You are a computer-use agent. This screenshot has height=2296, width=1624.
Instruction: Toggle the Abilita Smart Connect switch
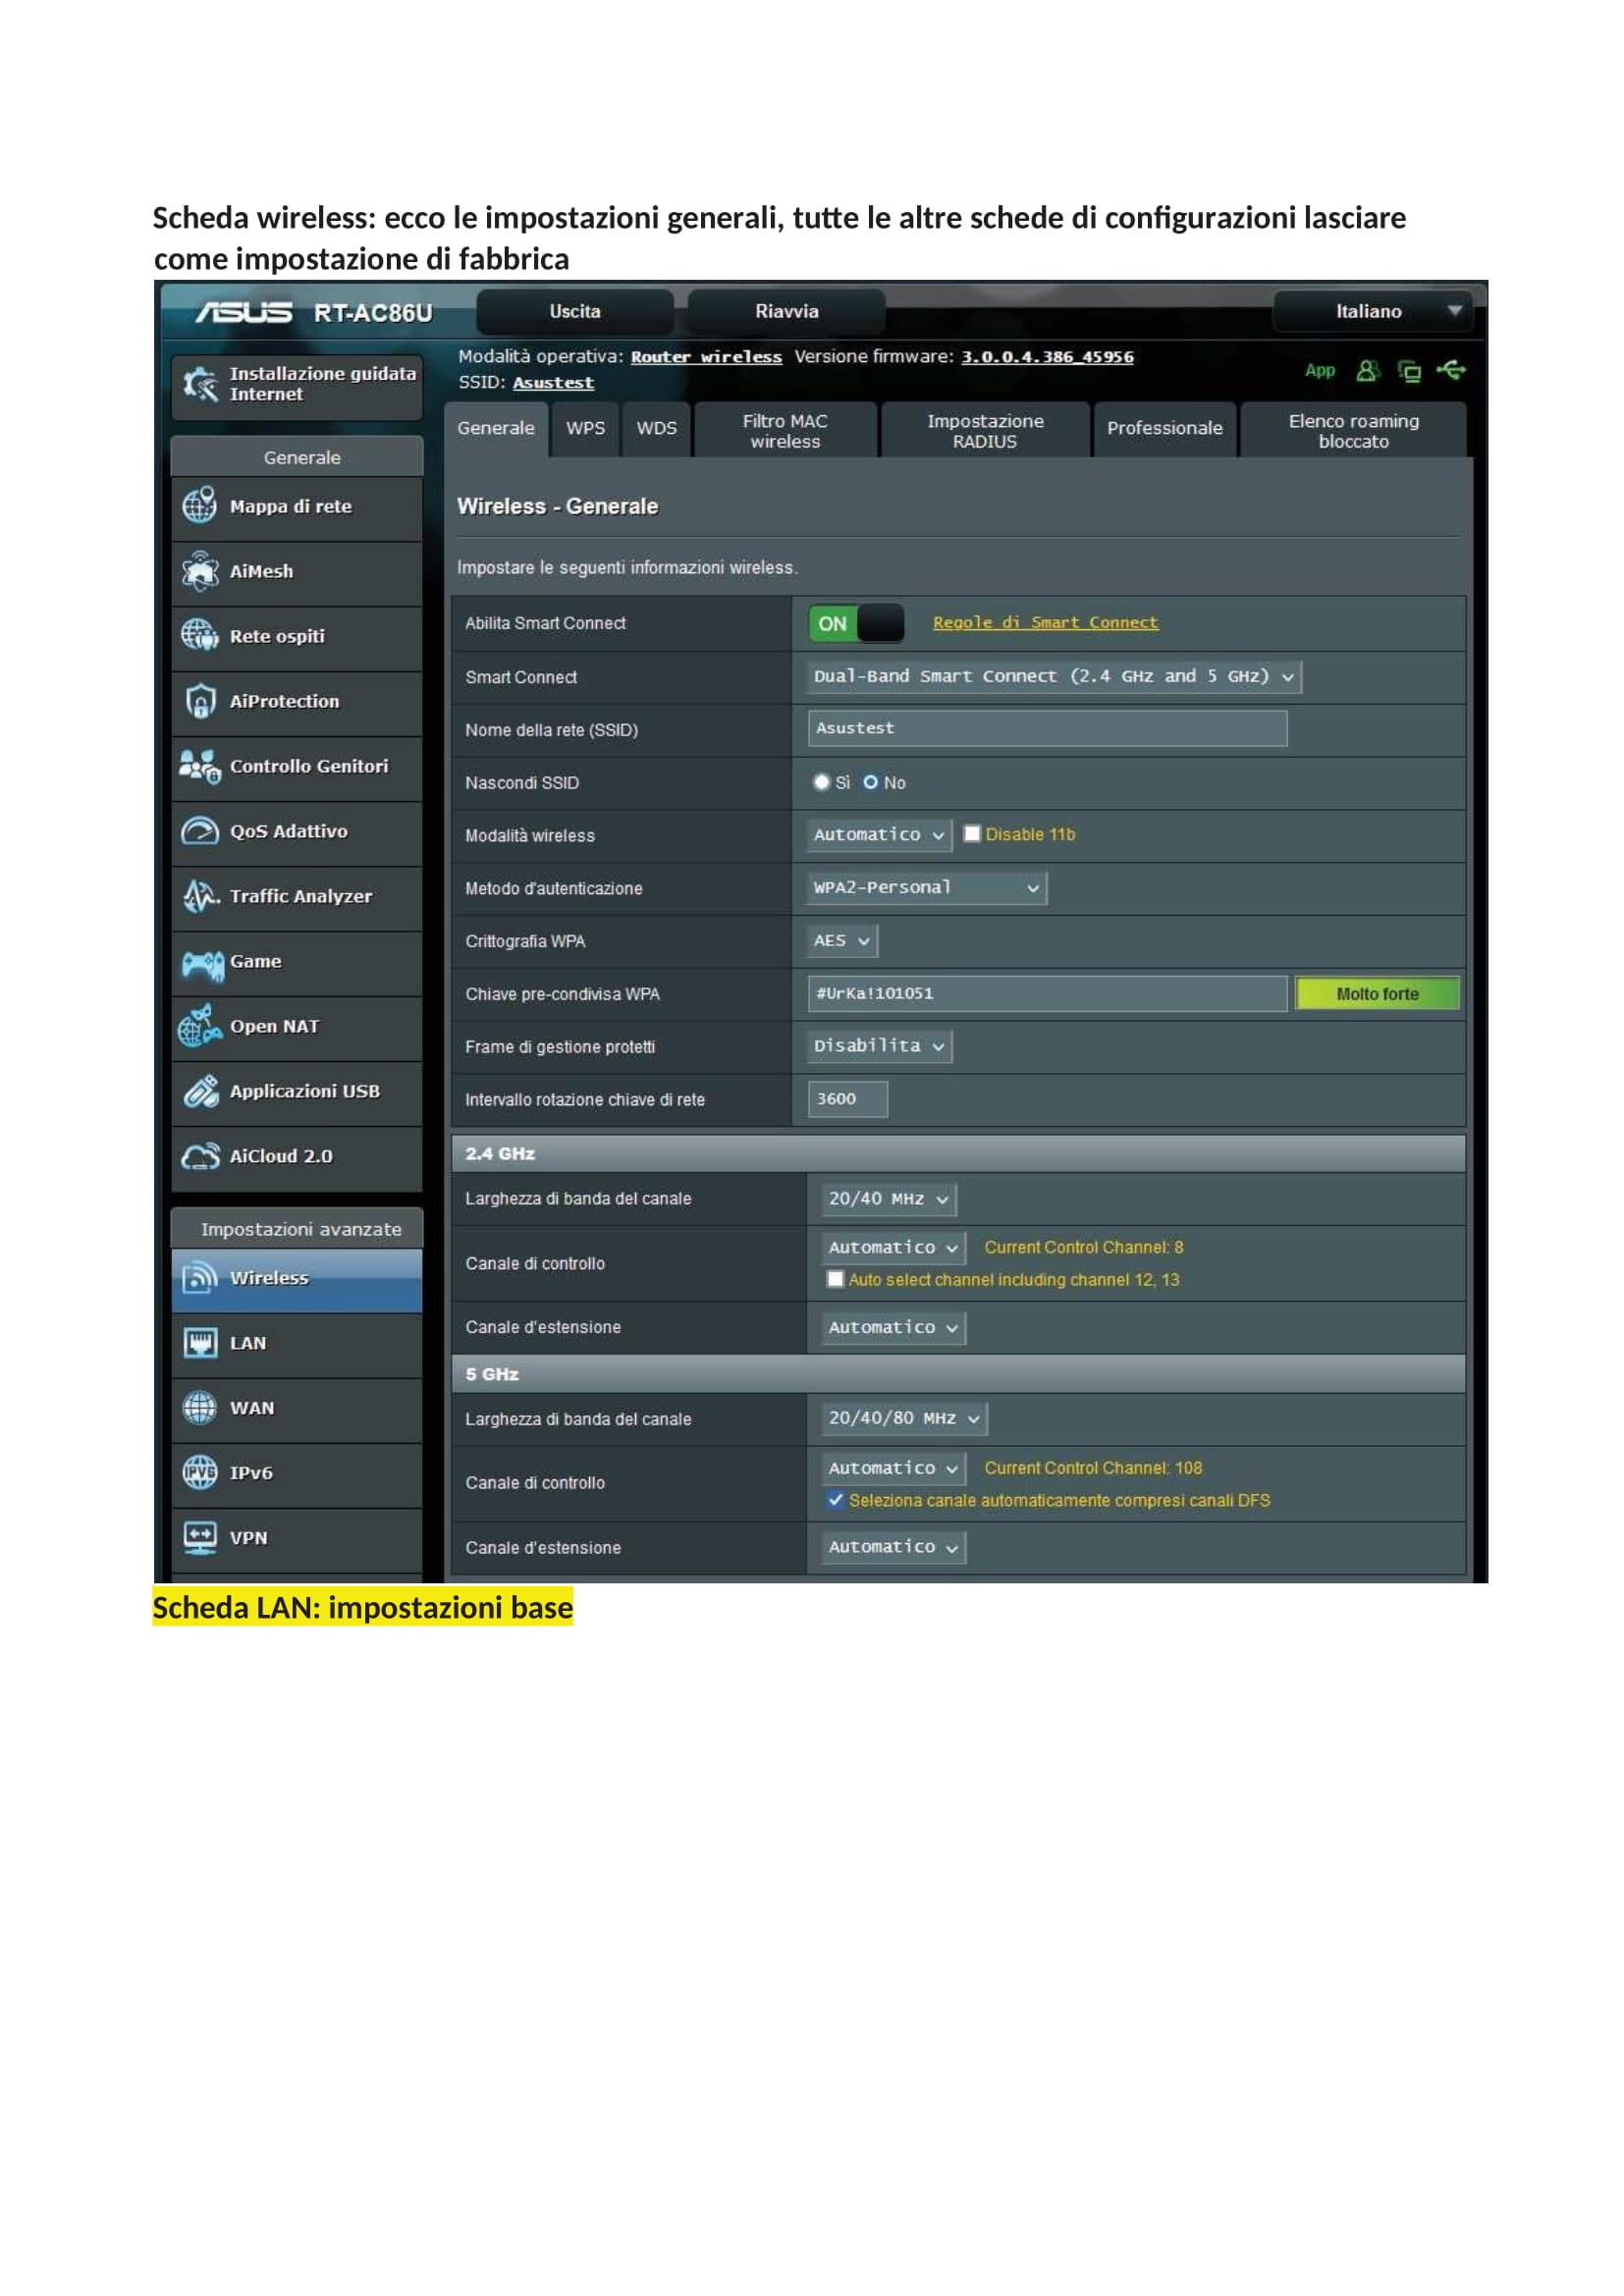(x=856, y=624)
